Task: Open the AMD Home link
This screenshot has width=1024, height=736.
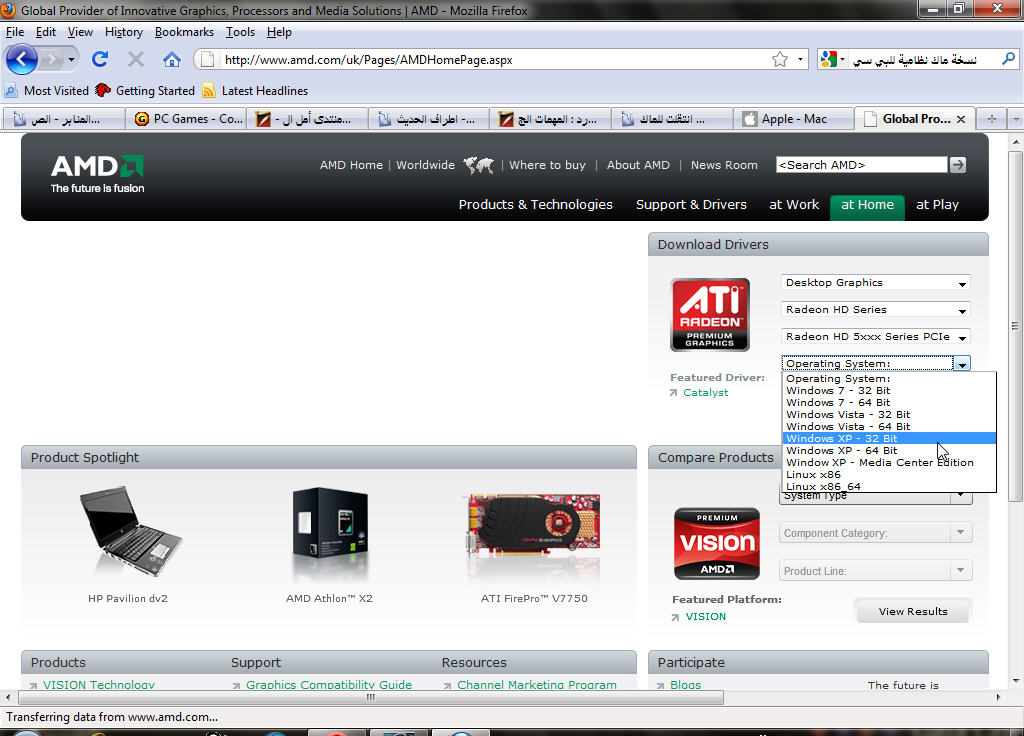Action: [351, 165]
